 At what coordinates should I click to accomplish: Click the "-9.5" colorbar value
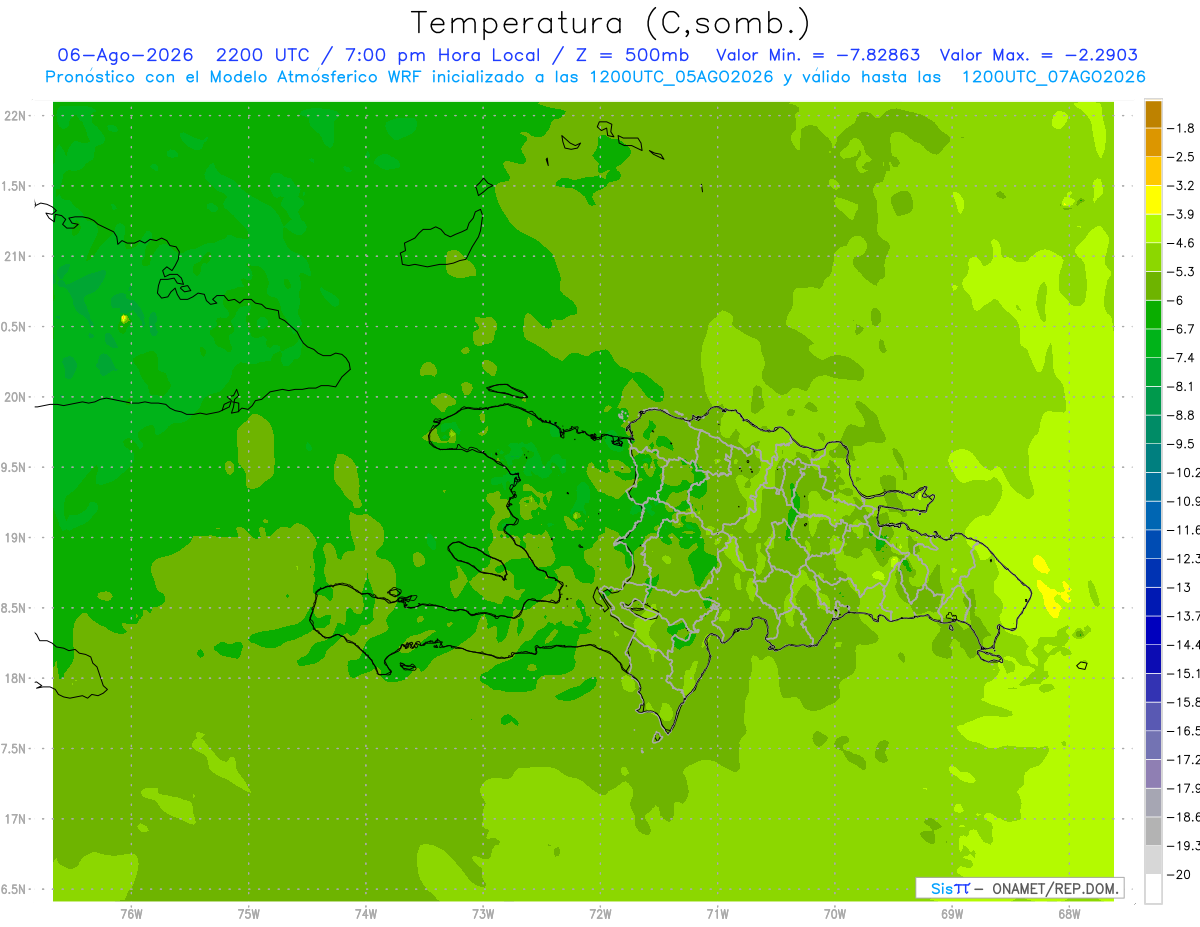[x=1182, y=443]
